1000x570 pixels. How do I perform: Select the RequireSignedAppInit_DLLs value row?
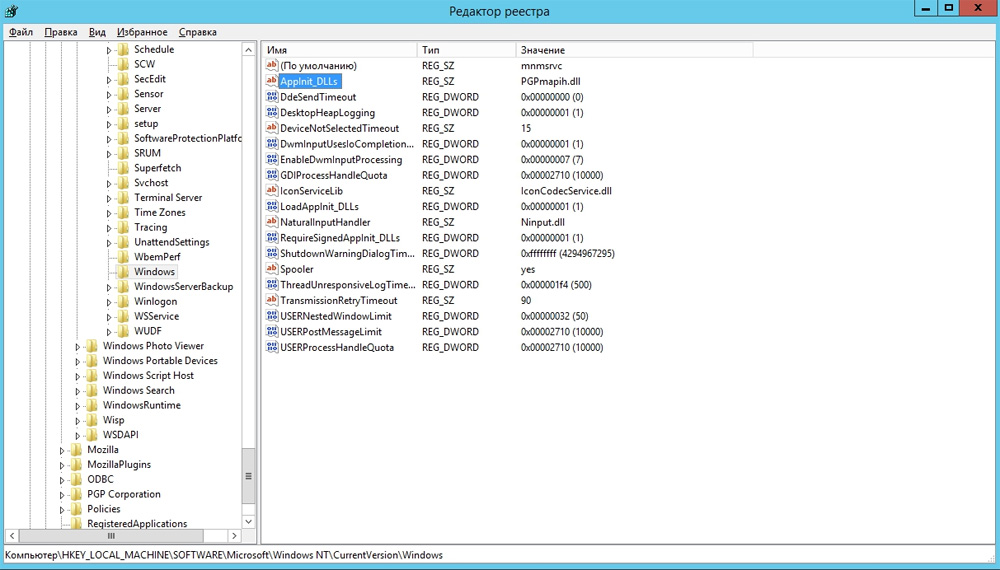339,238
